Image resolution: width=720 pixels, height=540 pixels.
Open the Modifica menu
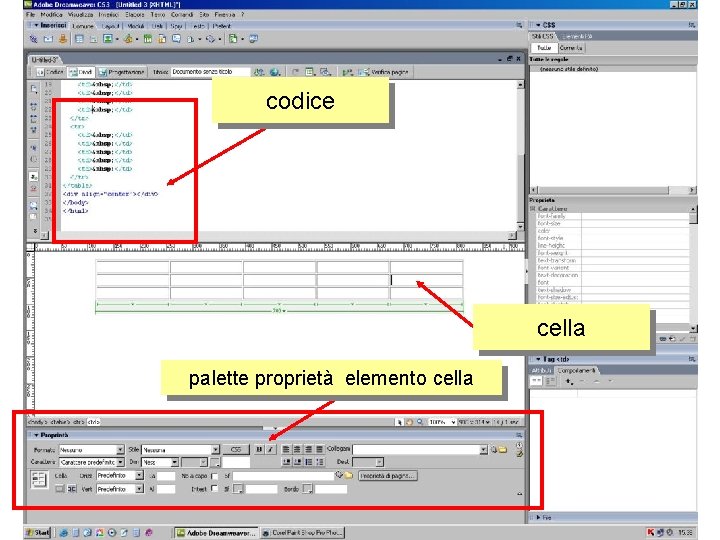click(51, 15)
